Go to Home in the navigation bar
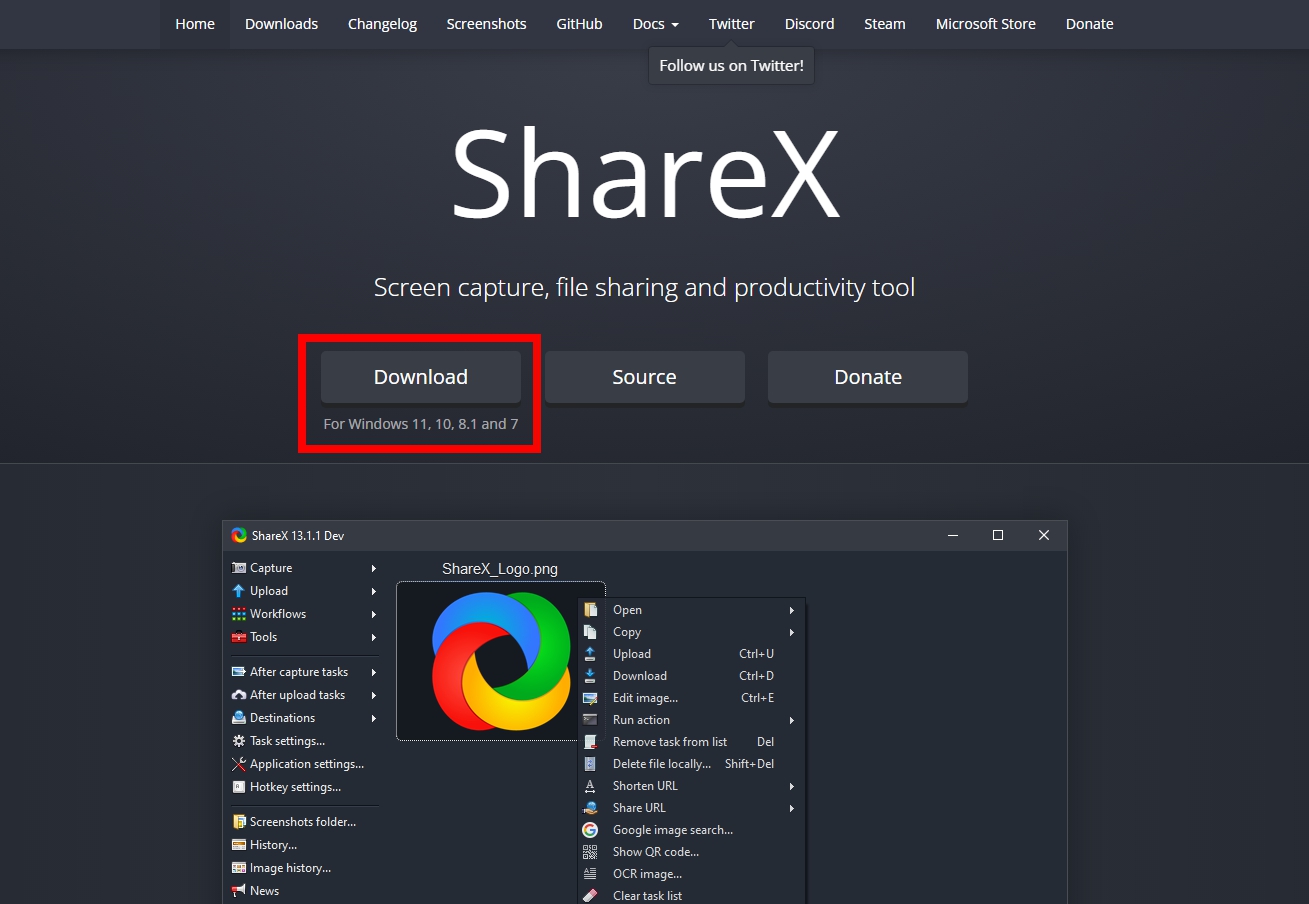This screenshot has height=904, width=1309. (x=195, y=24)
